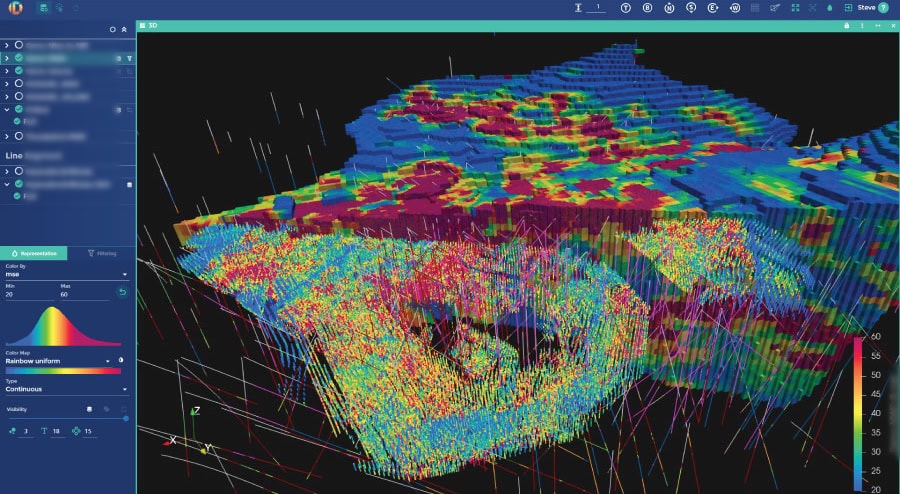Viewport: 900px width, 494px height.
Task: Click the droplet icon in top toolbar
Action: point(829,8)
